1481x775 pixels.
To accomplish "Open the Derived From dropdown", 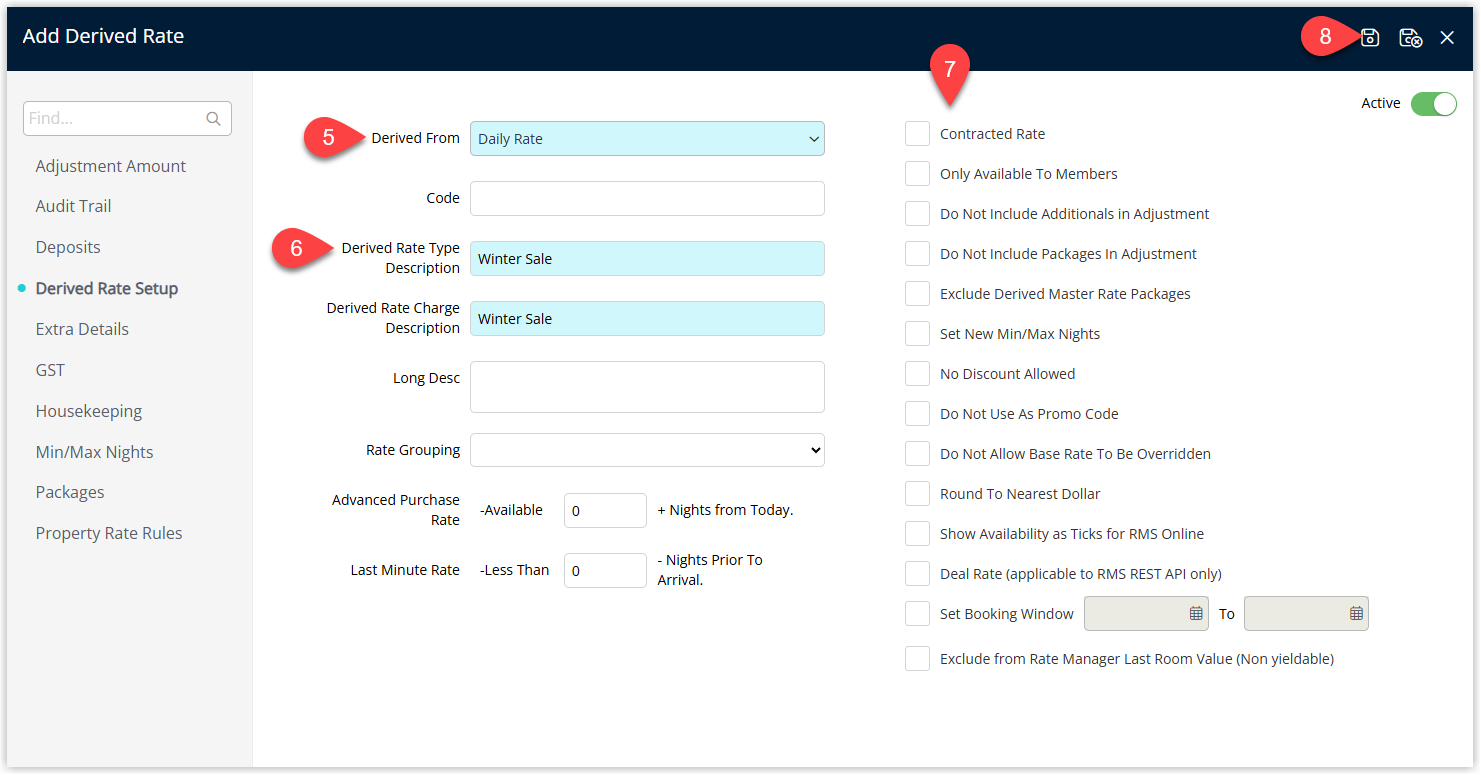I will click(647, 139).
